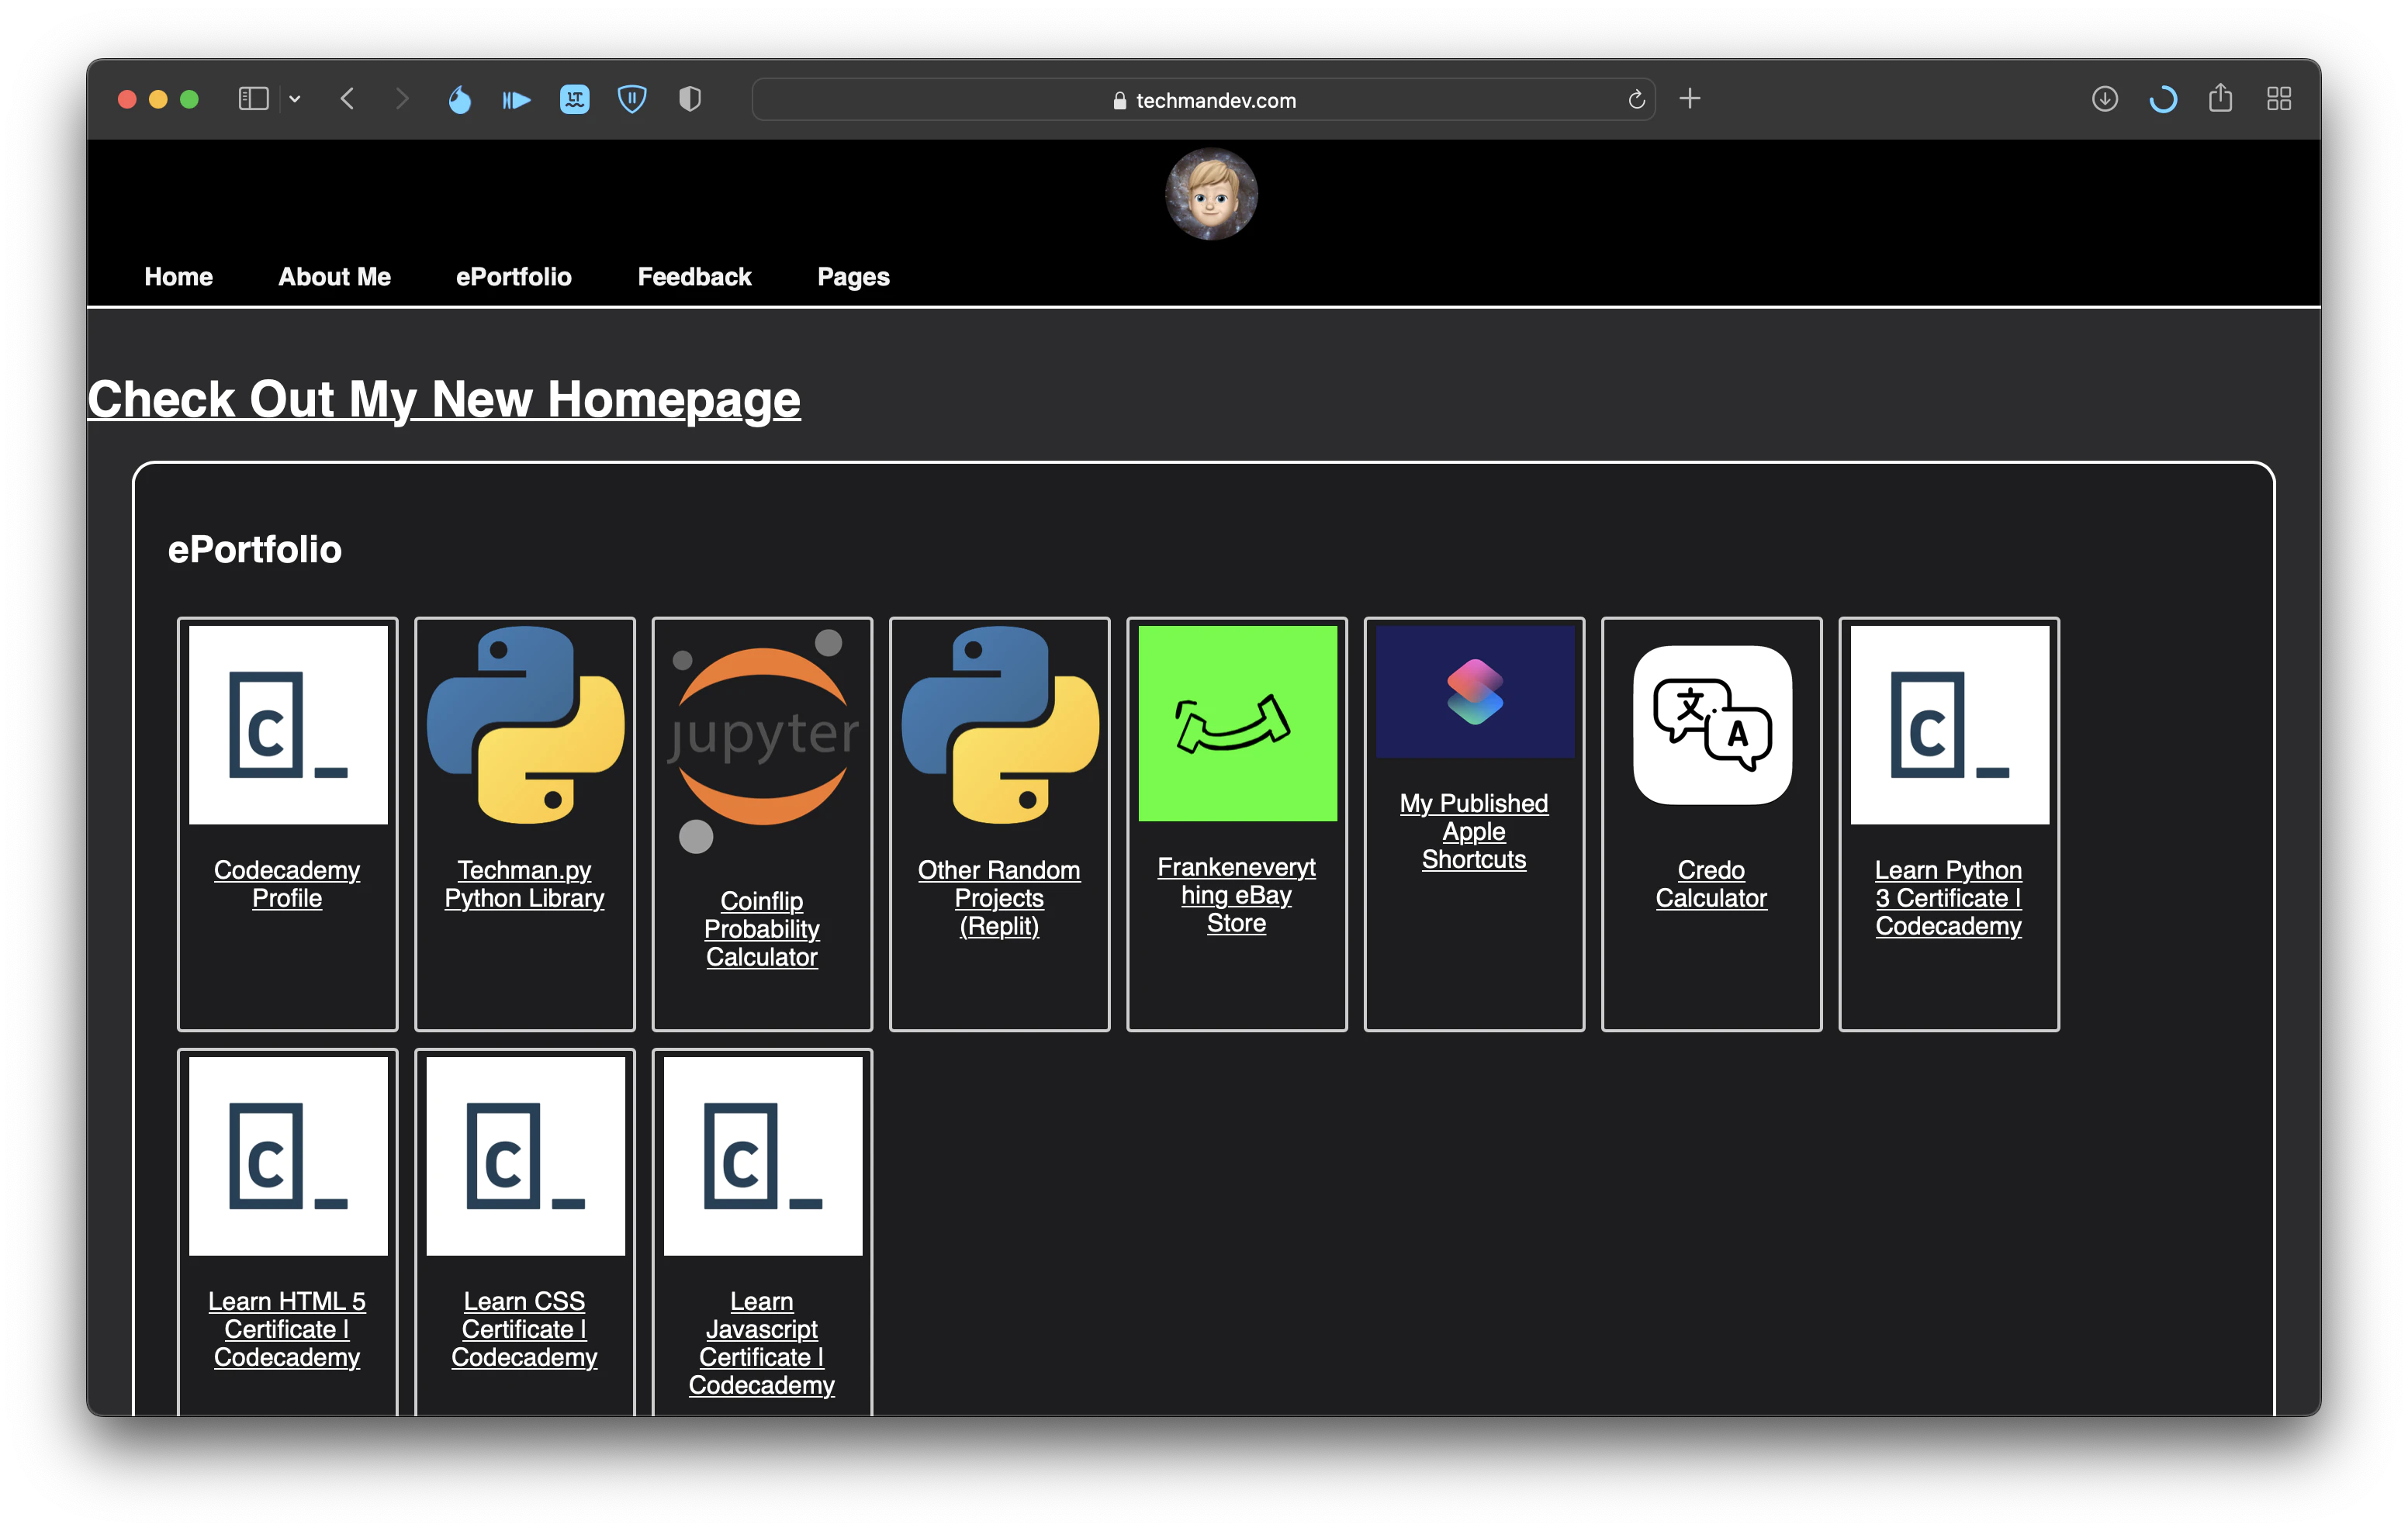Reload the page using refresh icon
The width and height of the screenshot is (2408, 1531).
1636,100
